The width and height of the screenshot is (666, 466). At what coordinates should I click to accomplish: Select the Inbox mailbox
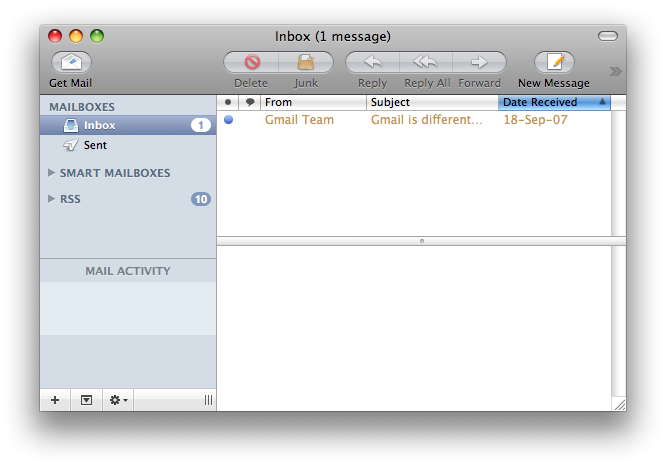128,125
